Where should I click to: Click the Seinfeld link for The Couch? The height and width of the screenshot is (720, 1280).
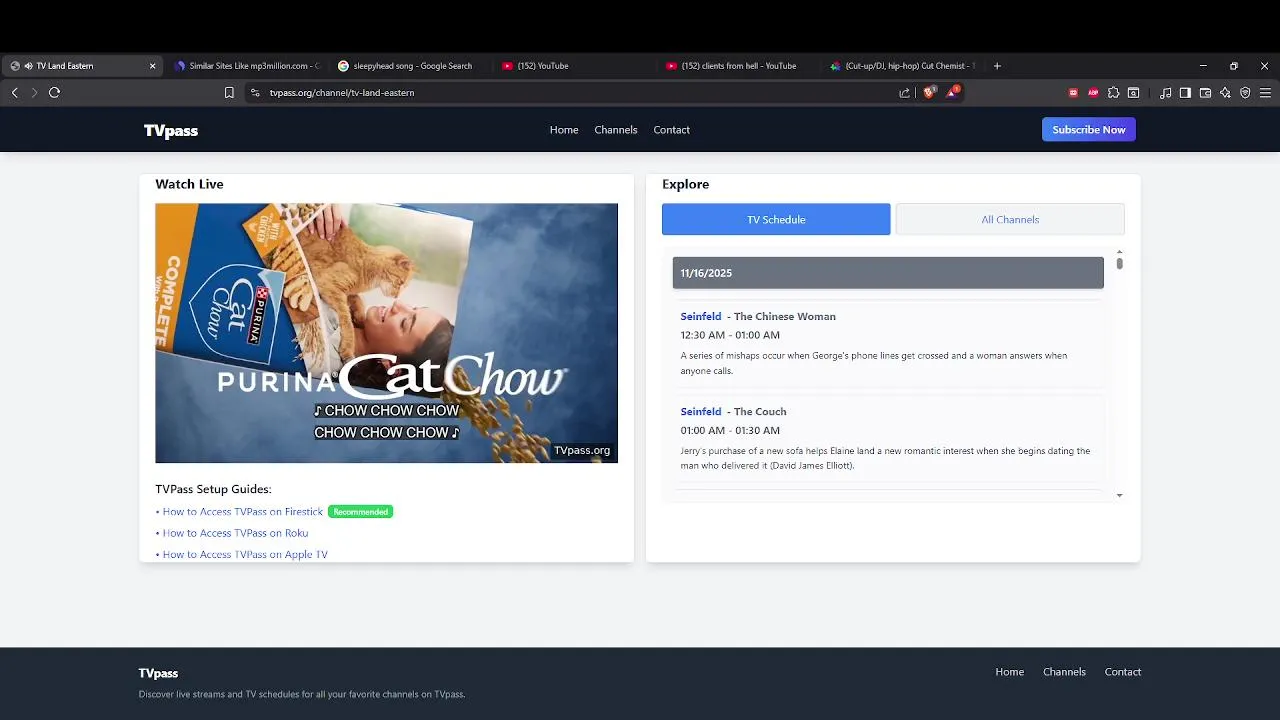(701, 411)
